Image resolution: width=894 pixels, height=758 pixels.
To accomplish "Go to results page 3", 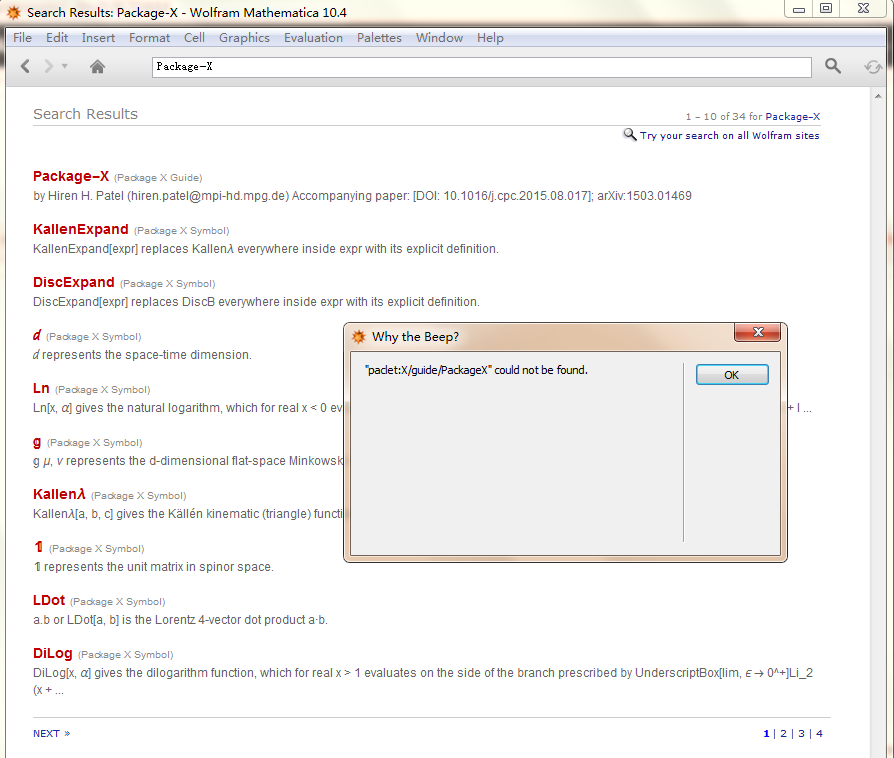I will click(x=801, y=733).
